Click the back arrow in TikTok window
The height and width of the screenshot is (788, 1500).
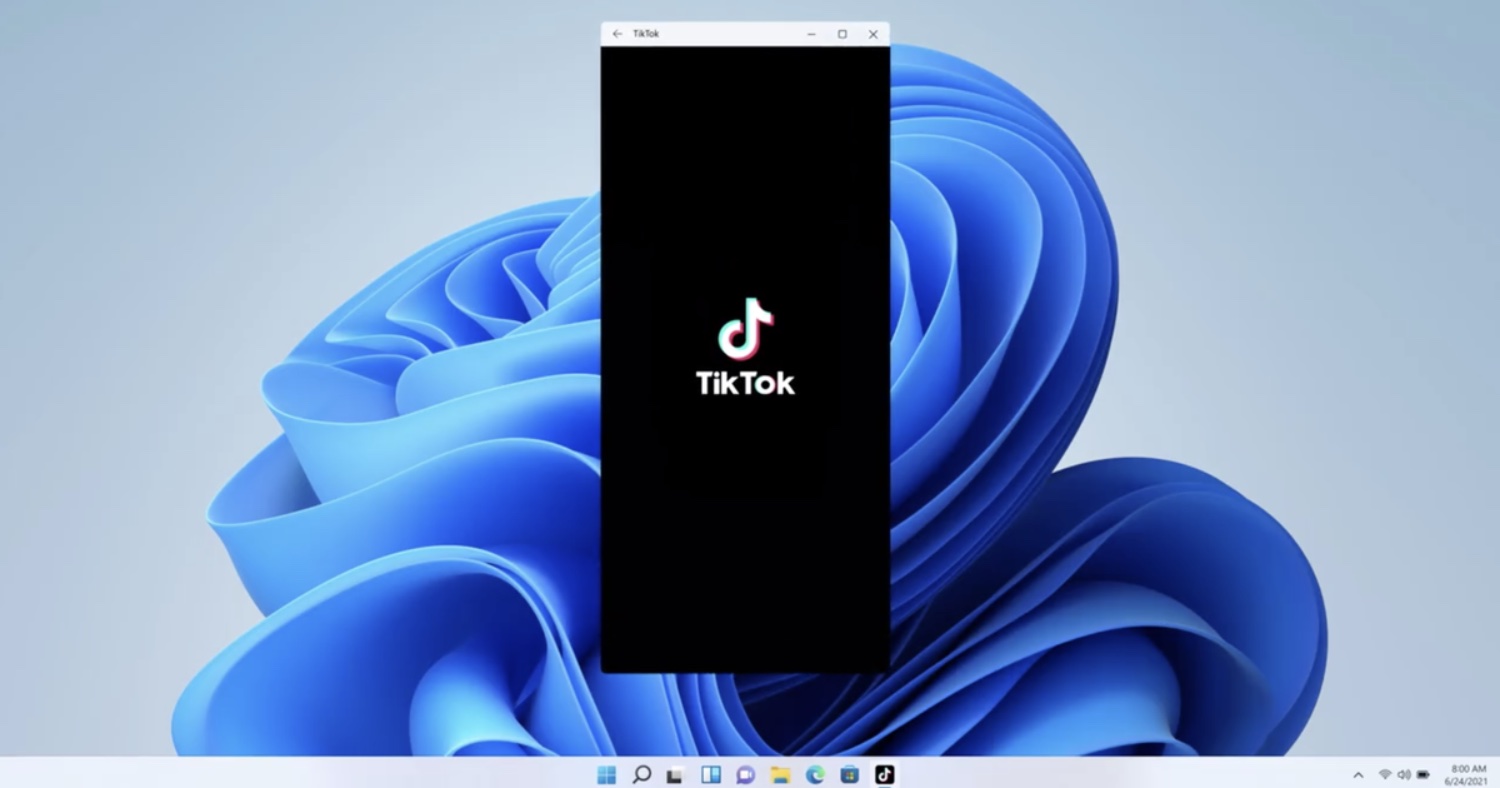point(617,34)
